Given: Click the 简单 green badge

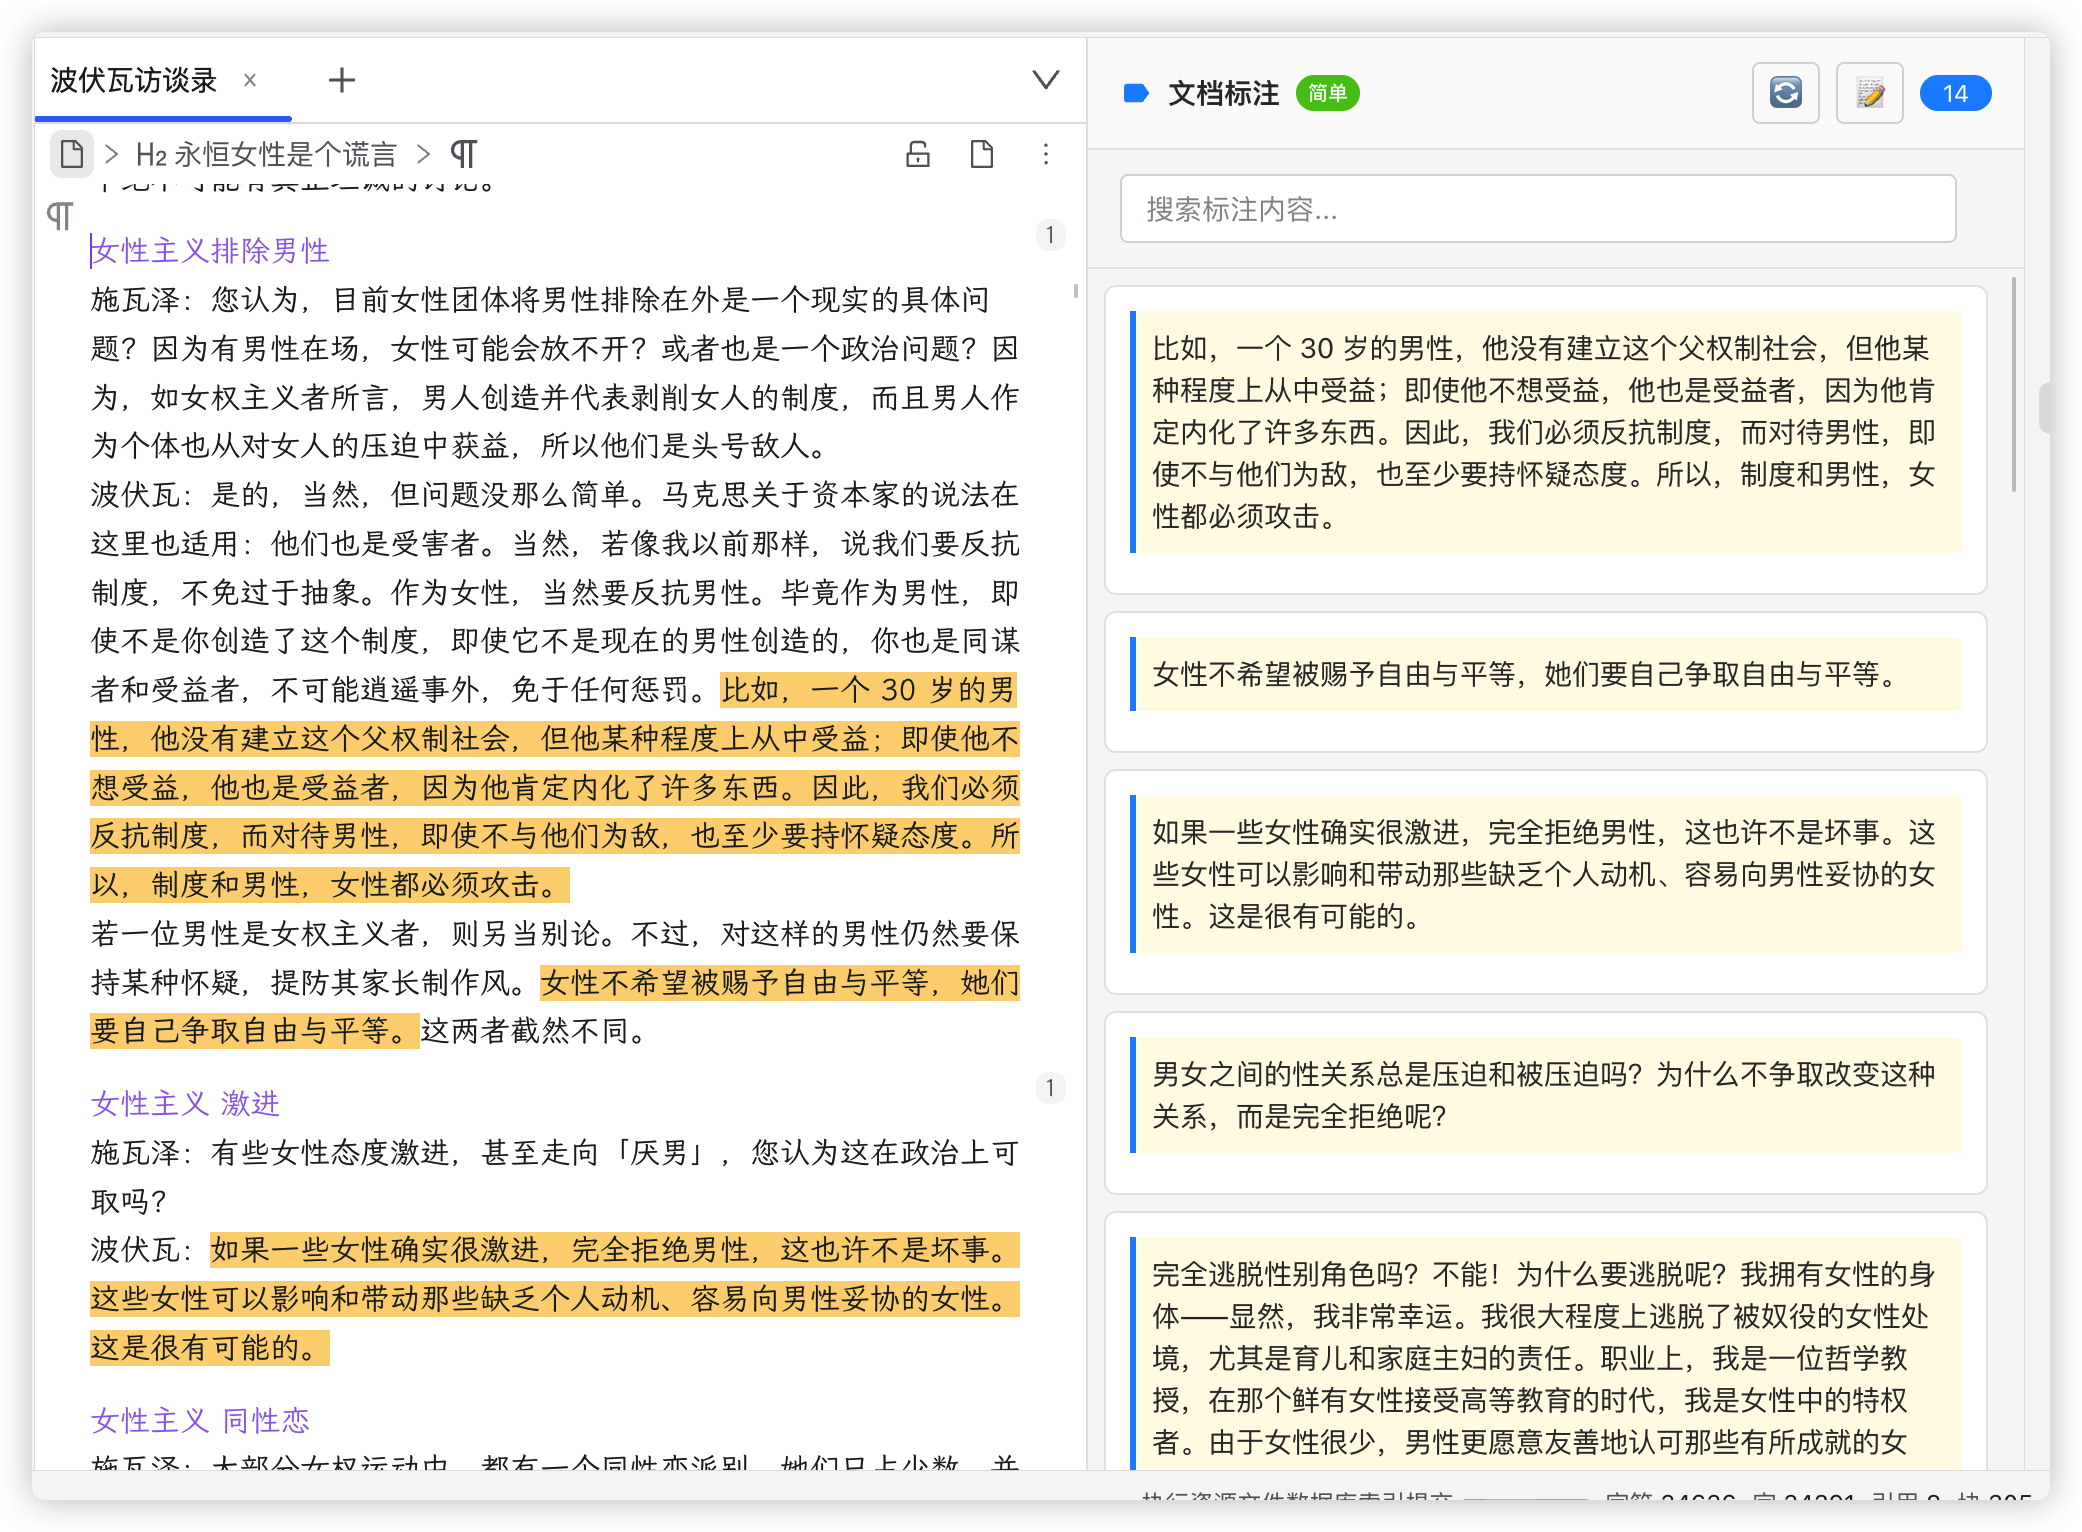Looking at the screenshot, I should 1327,94.
